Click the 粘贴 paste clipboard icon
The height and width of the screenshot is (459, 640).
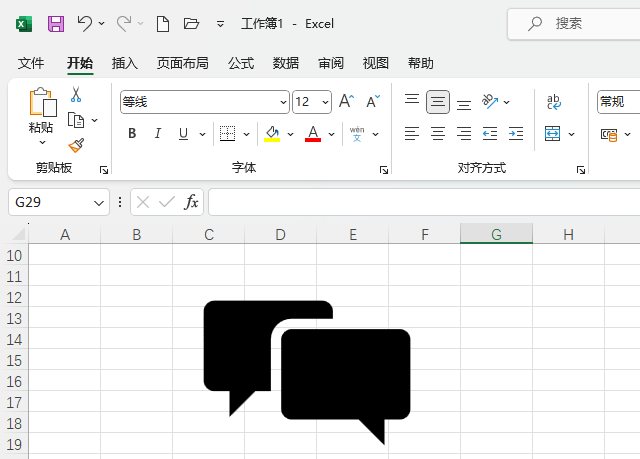(x=42, y=102)
